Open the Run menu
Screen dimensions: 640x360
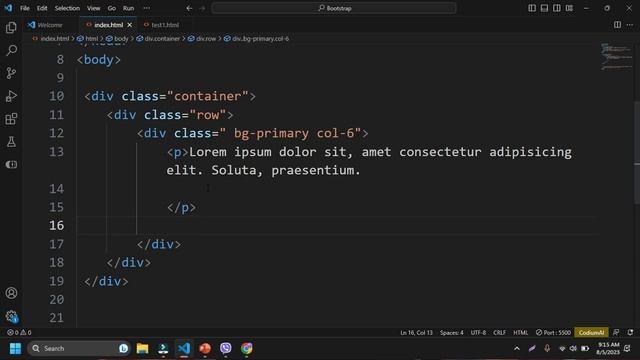coord(128,8)
